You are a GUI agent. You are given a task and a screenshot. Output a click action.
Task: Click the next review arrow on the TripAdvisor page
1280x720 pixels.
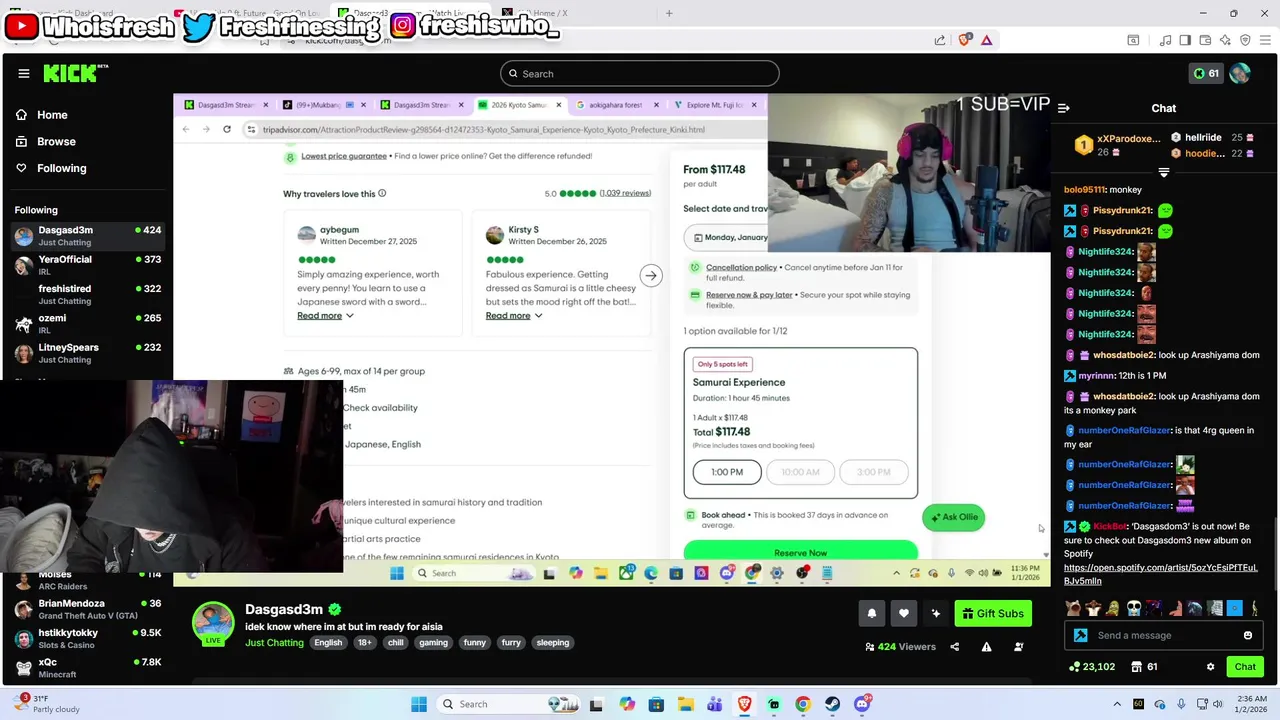(651, 276)
